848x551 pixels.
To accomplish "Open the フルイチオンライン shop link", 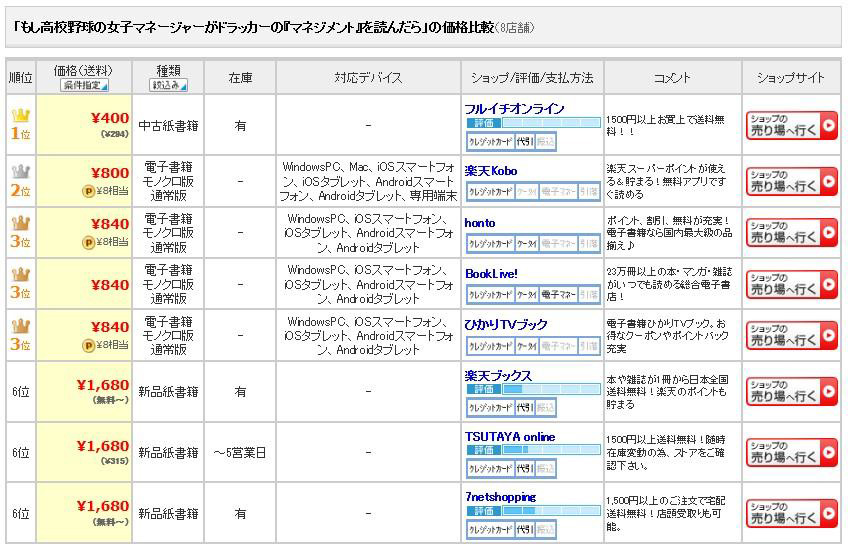I will point(514,109).
